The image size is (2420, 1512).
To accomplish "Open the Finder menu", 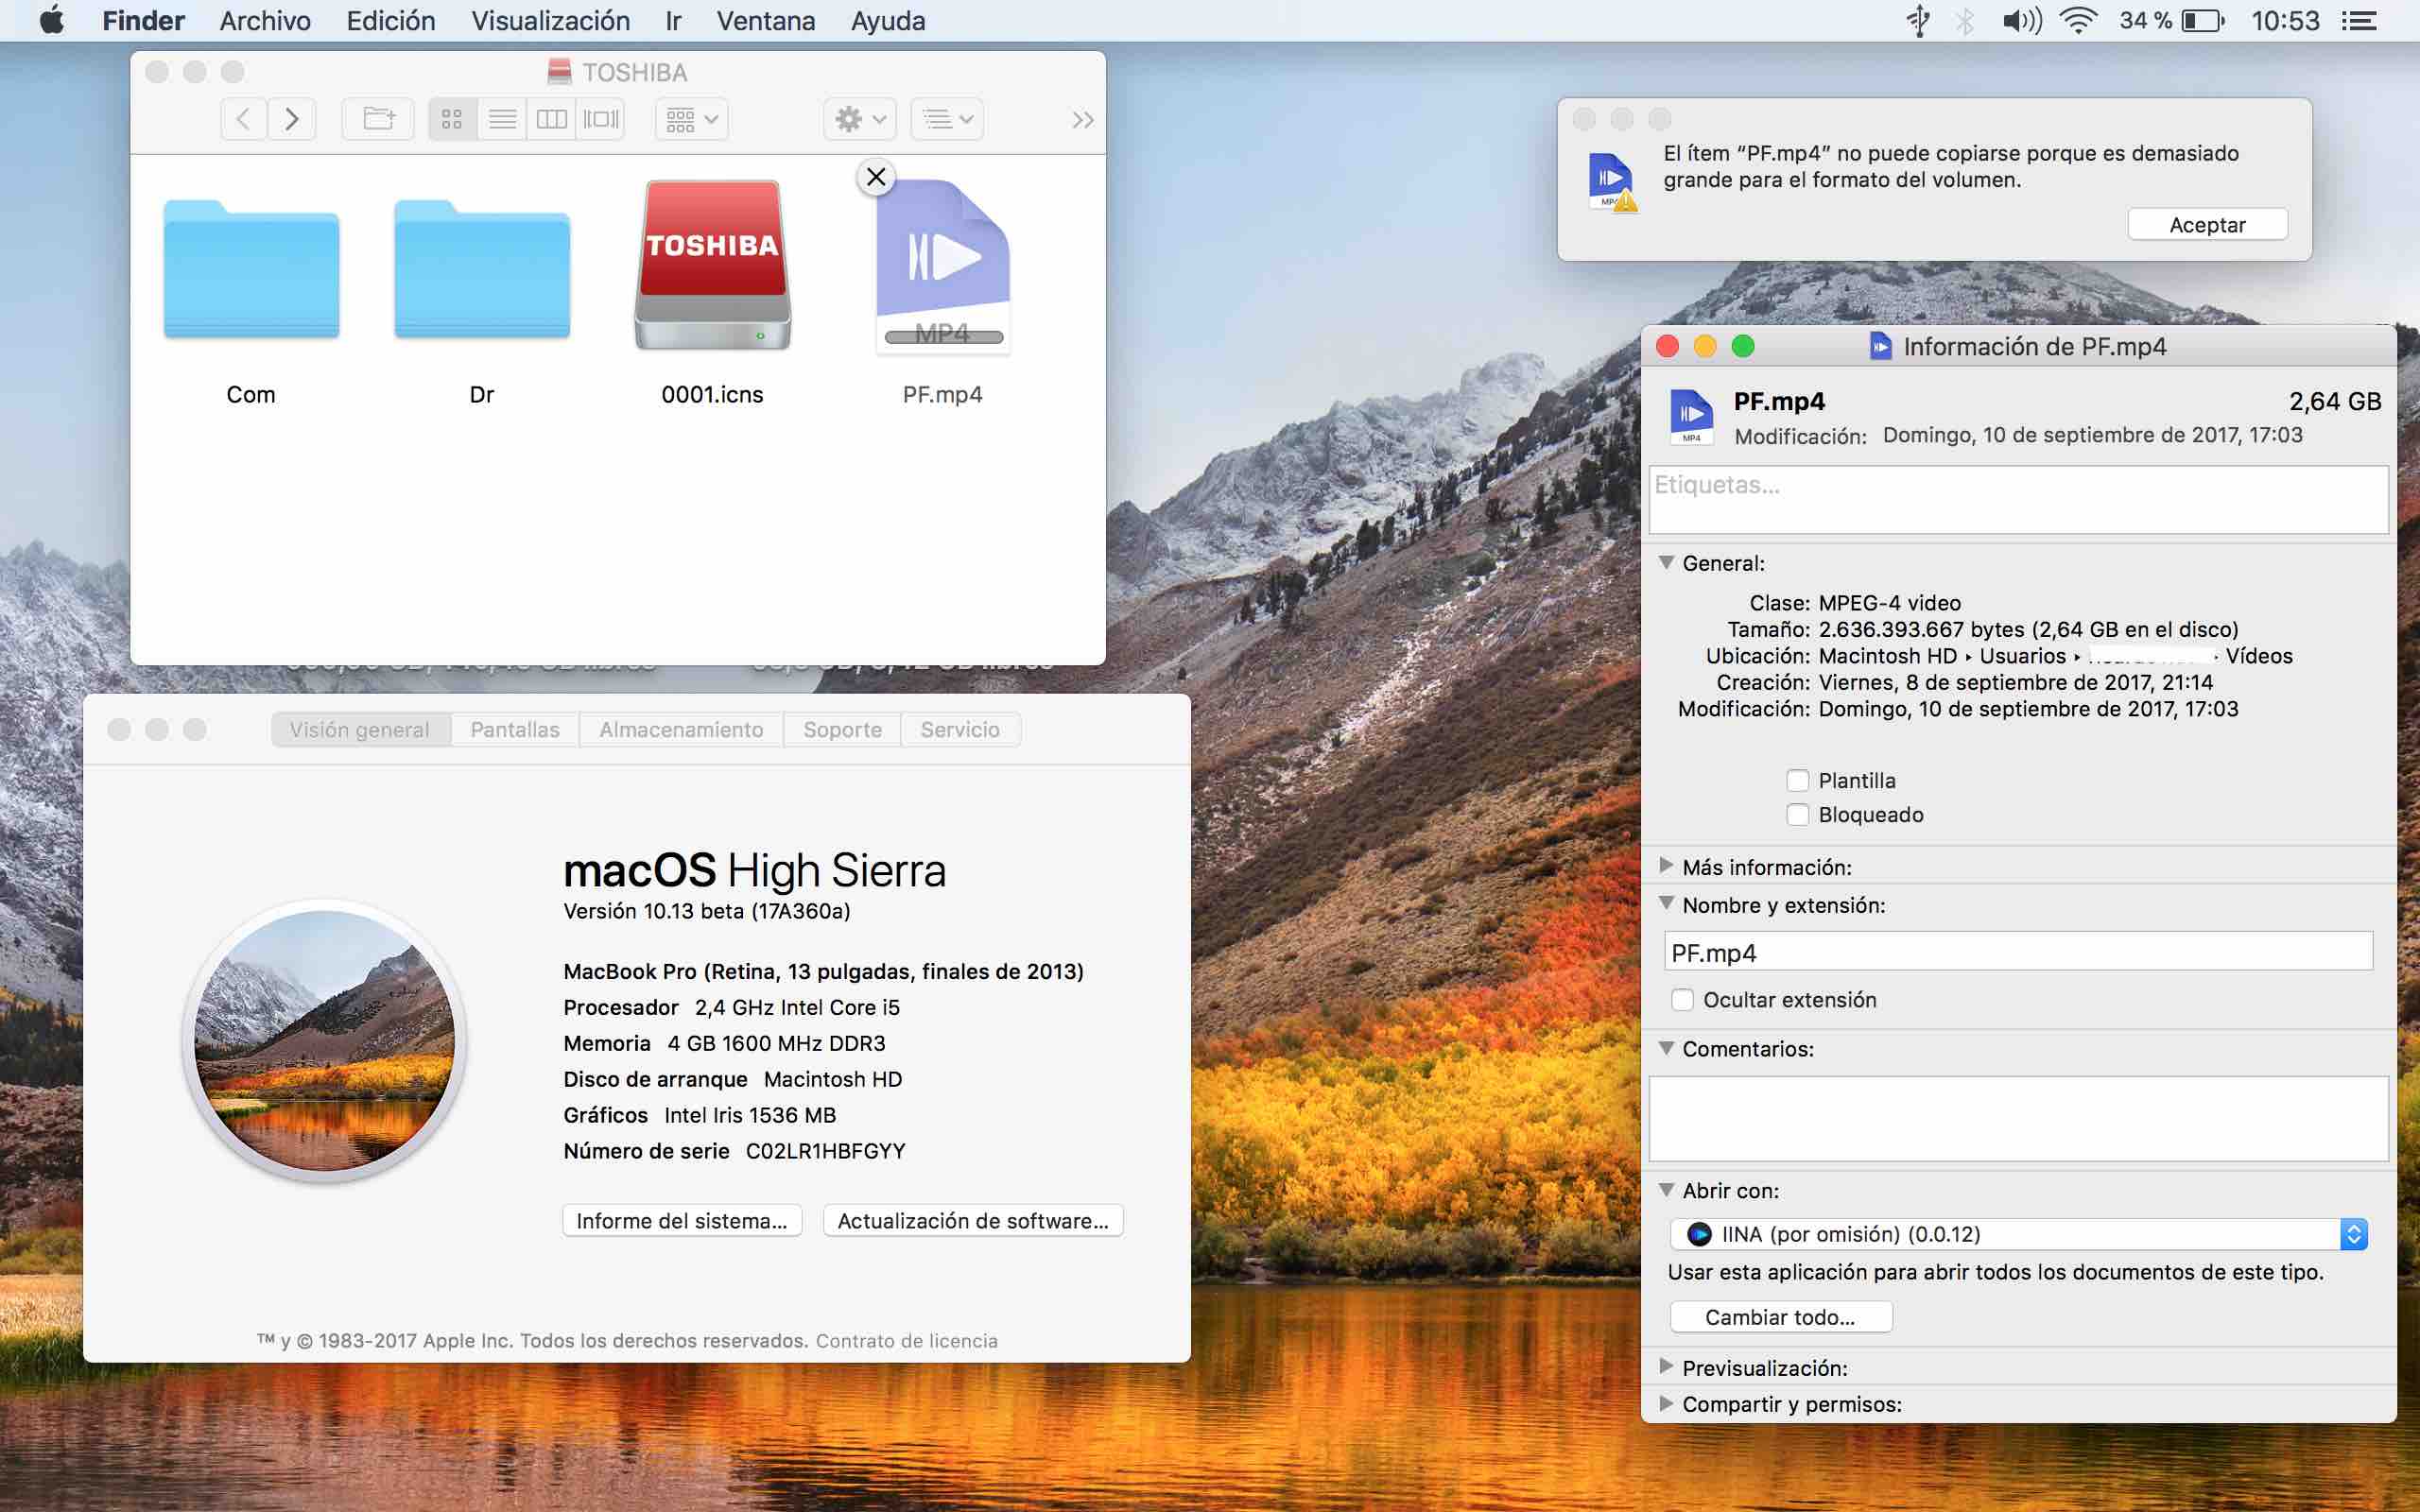I will (143, 20).
